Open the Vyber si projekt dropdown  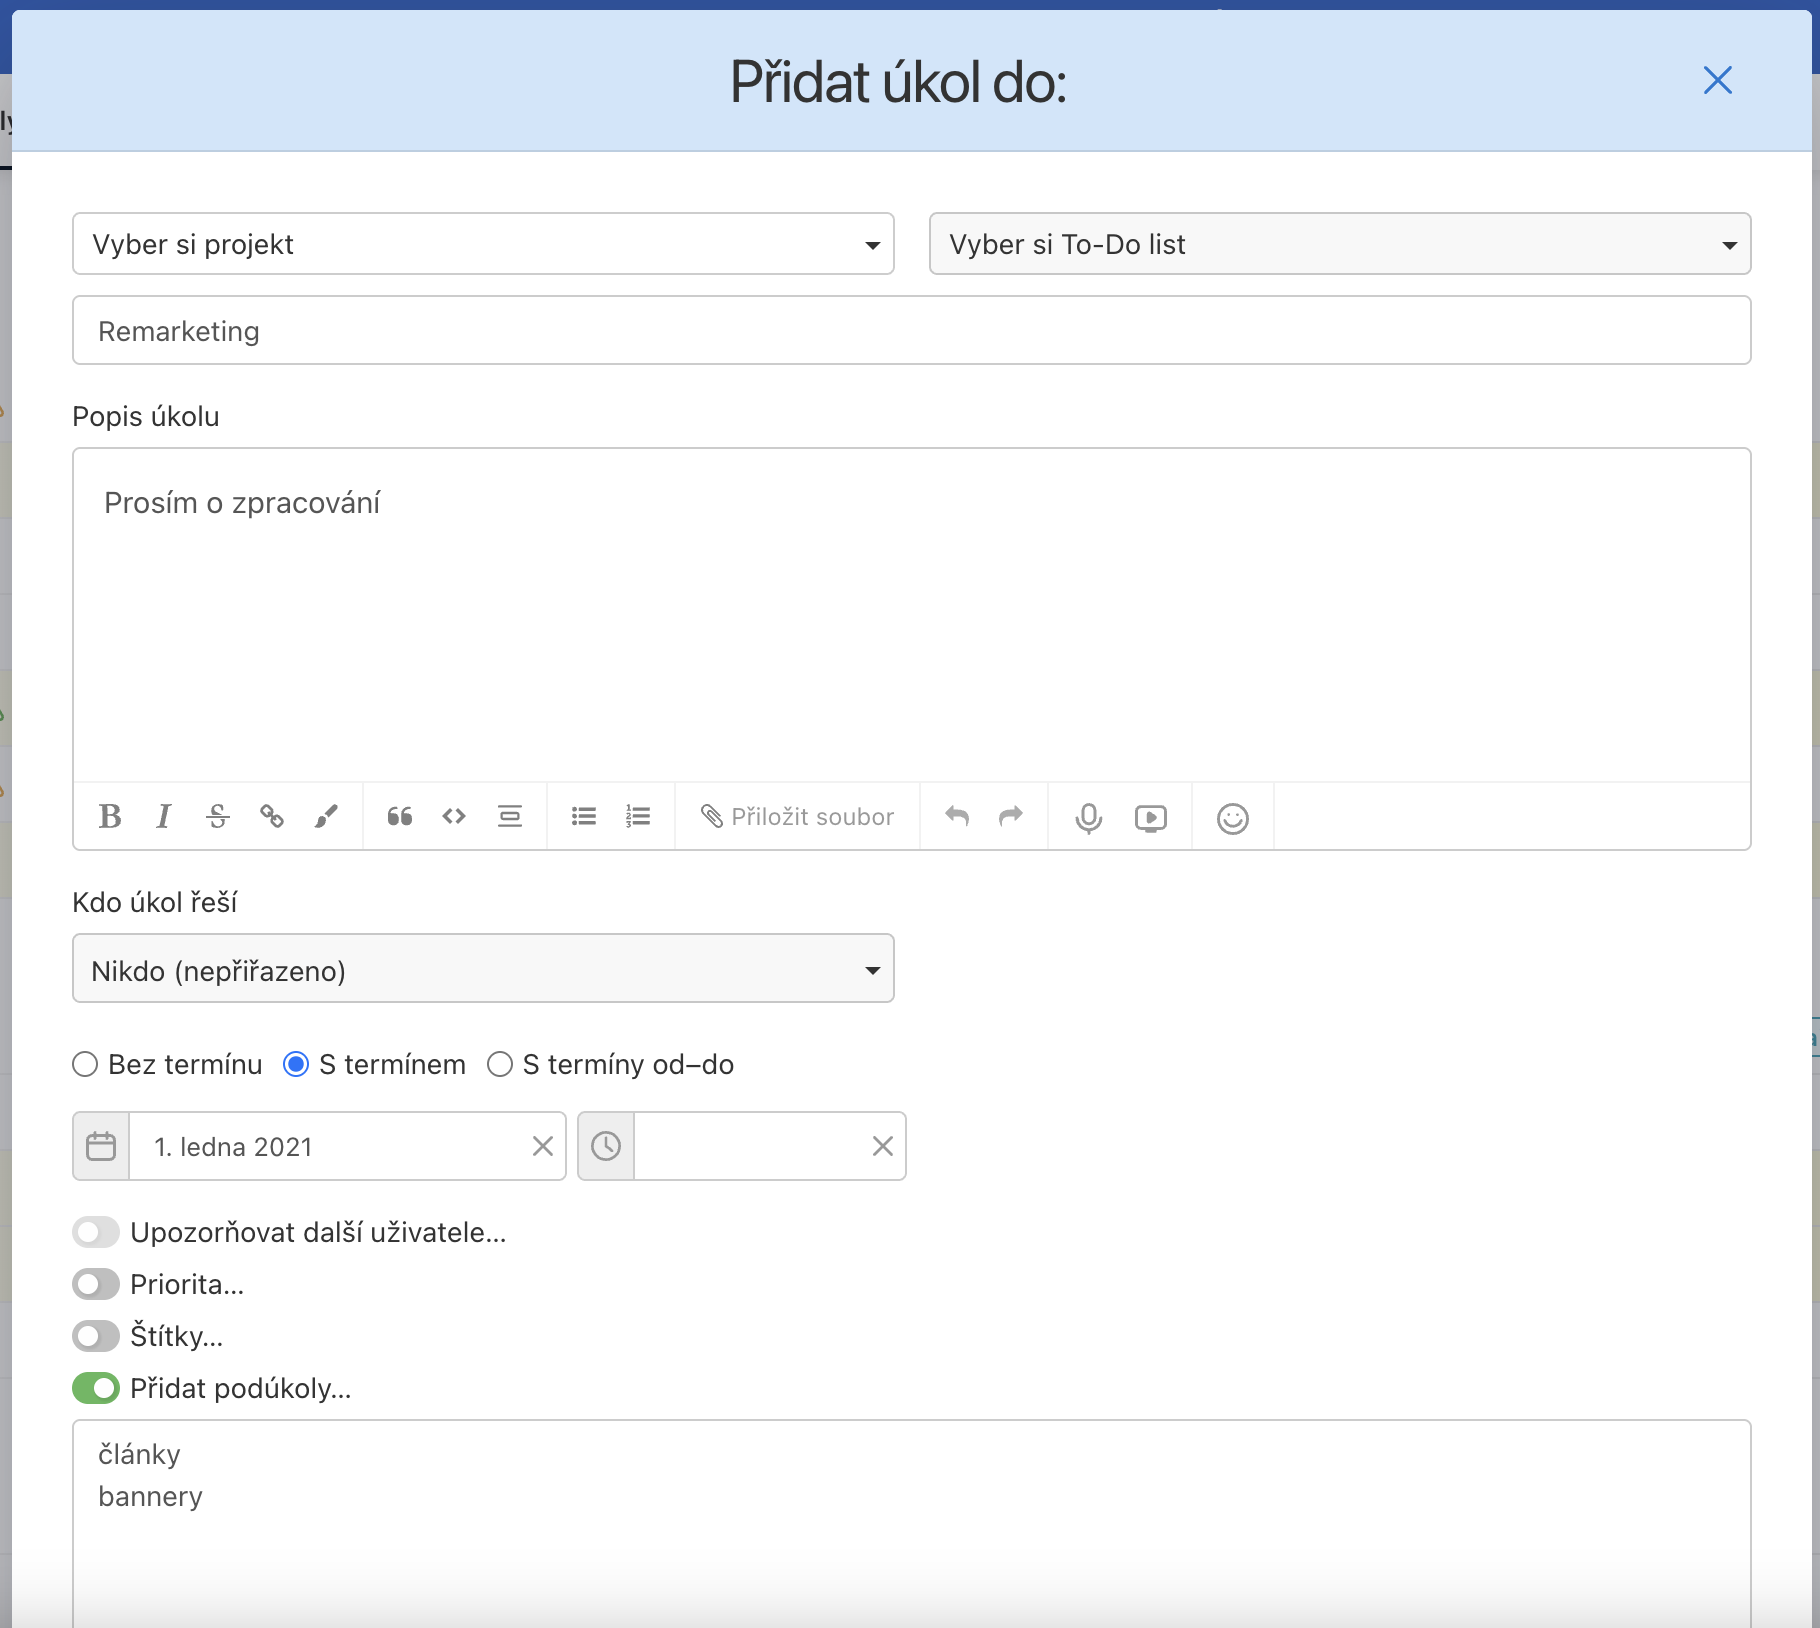pos(483,244)
